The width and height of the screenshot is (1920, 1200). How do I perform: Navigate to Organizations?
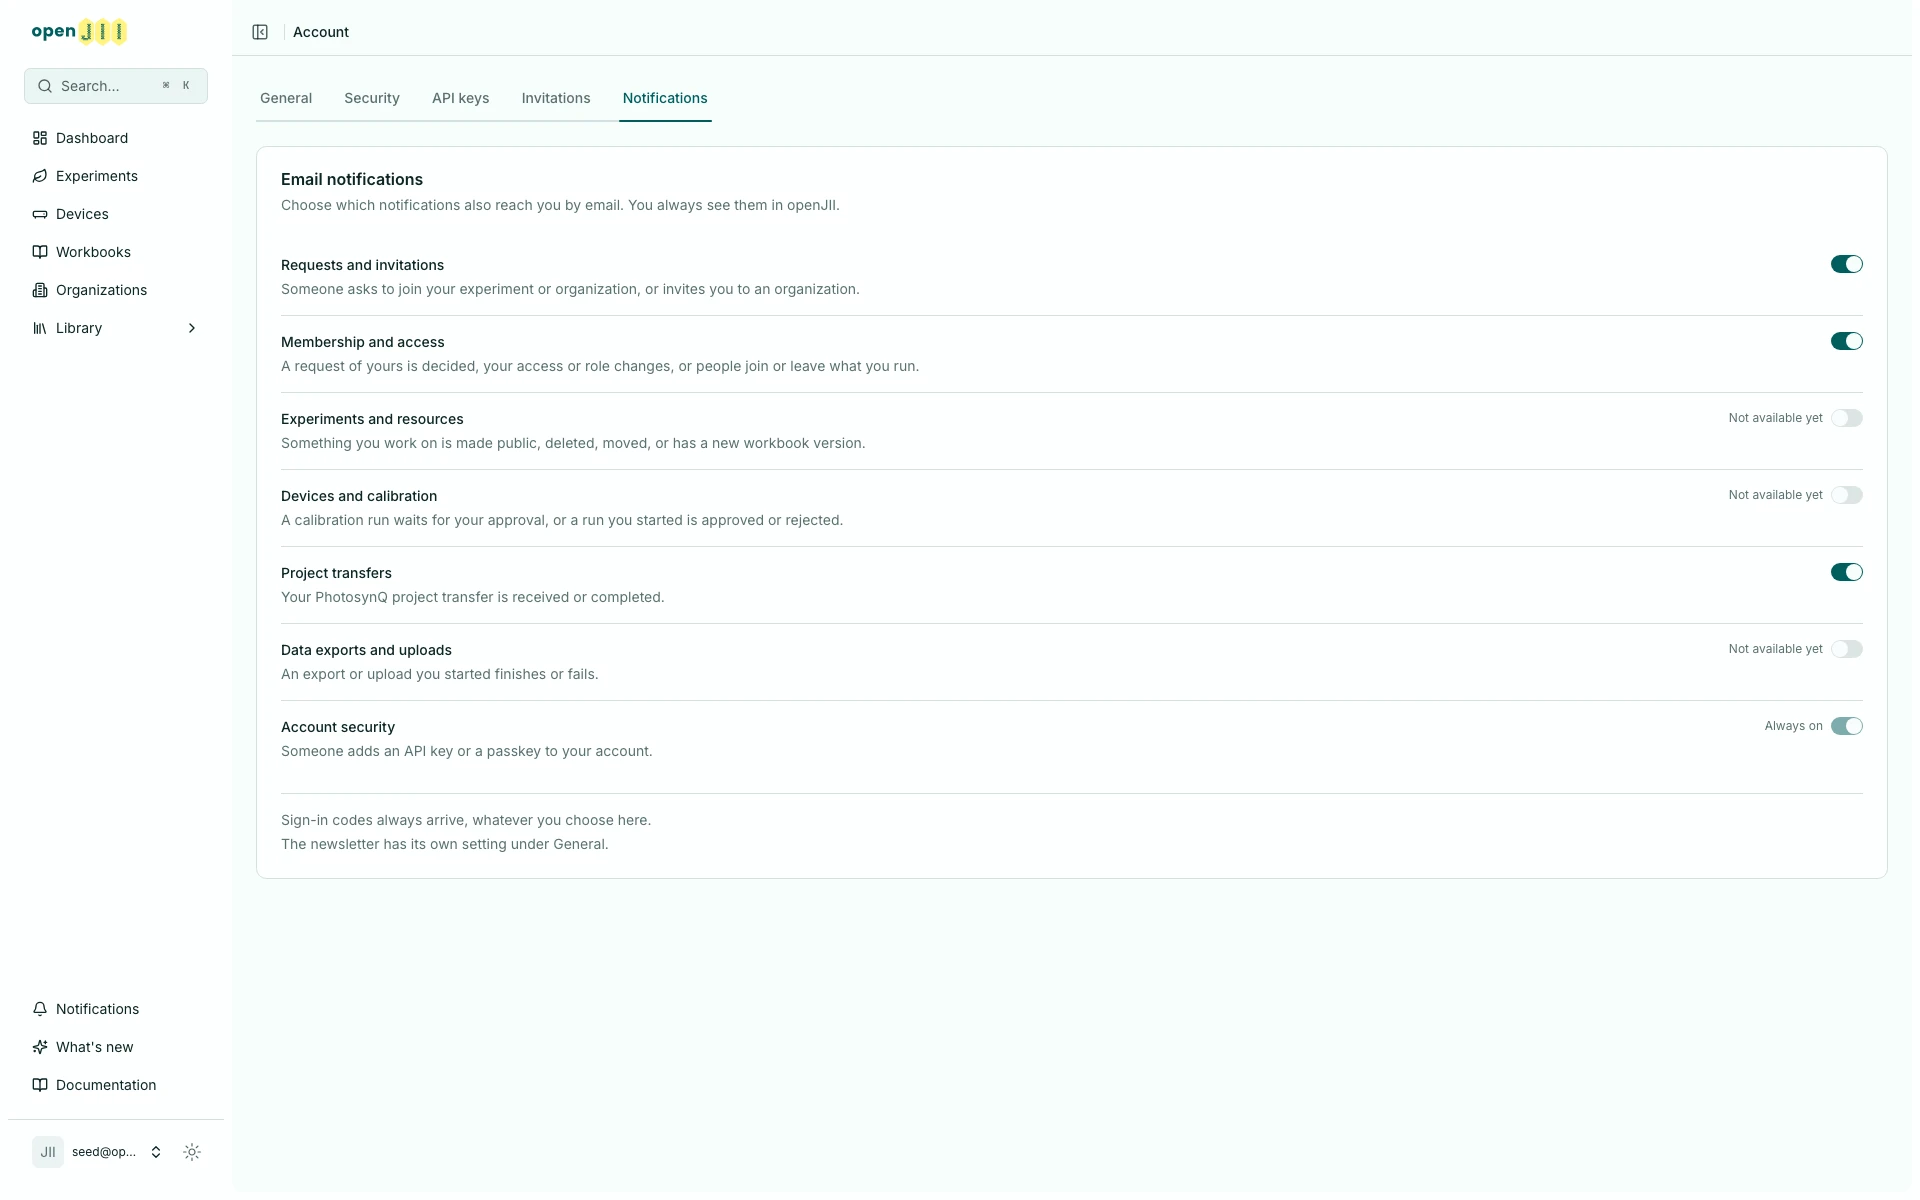(x=116, y=290)
